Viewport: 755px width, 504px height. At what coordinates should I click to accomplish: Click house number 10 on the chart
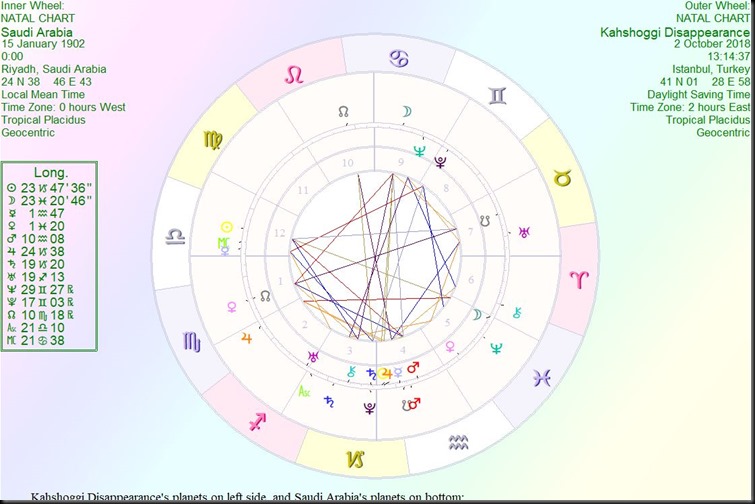tap(348, 163)
